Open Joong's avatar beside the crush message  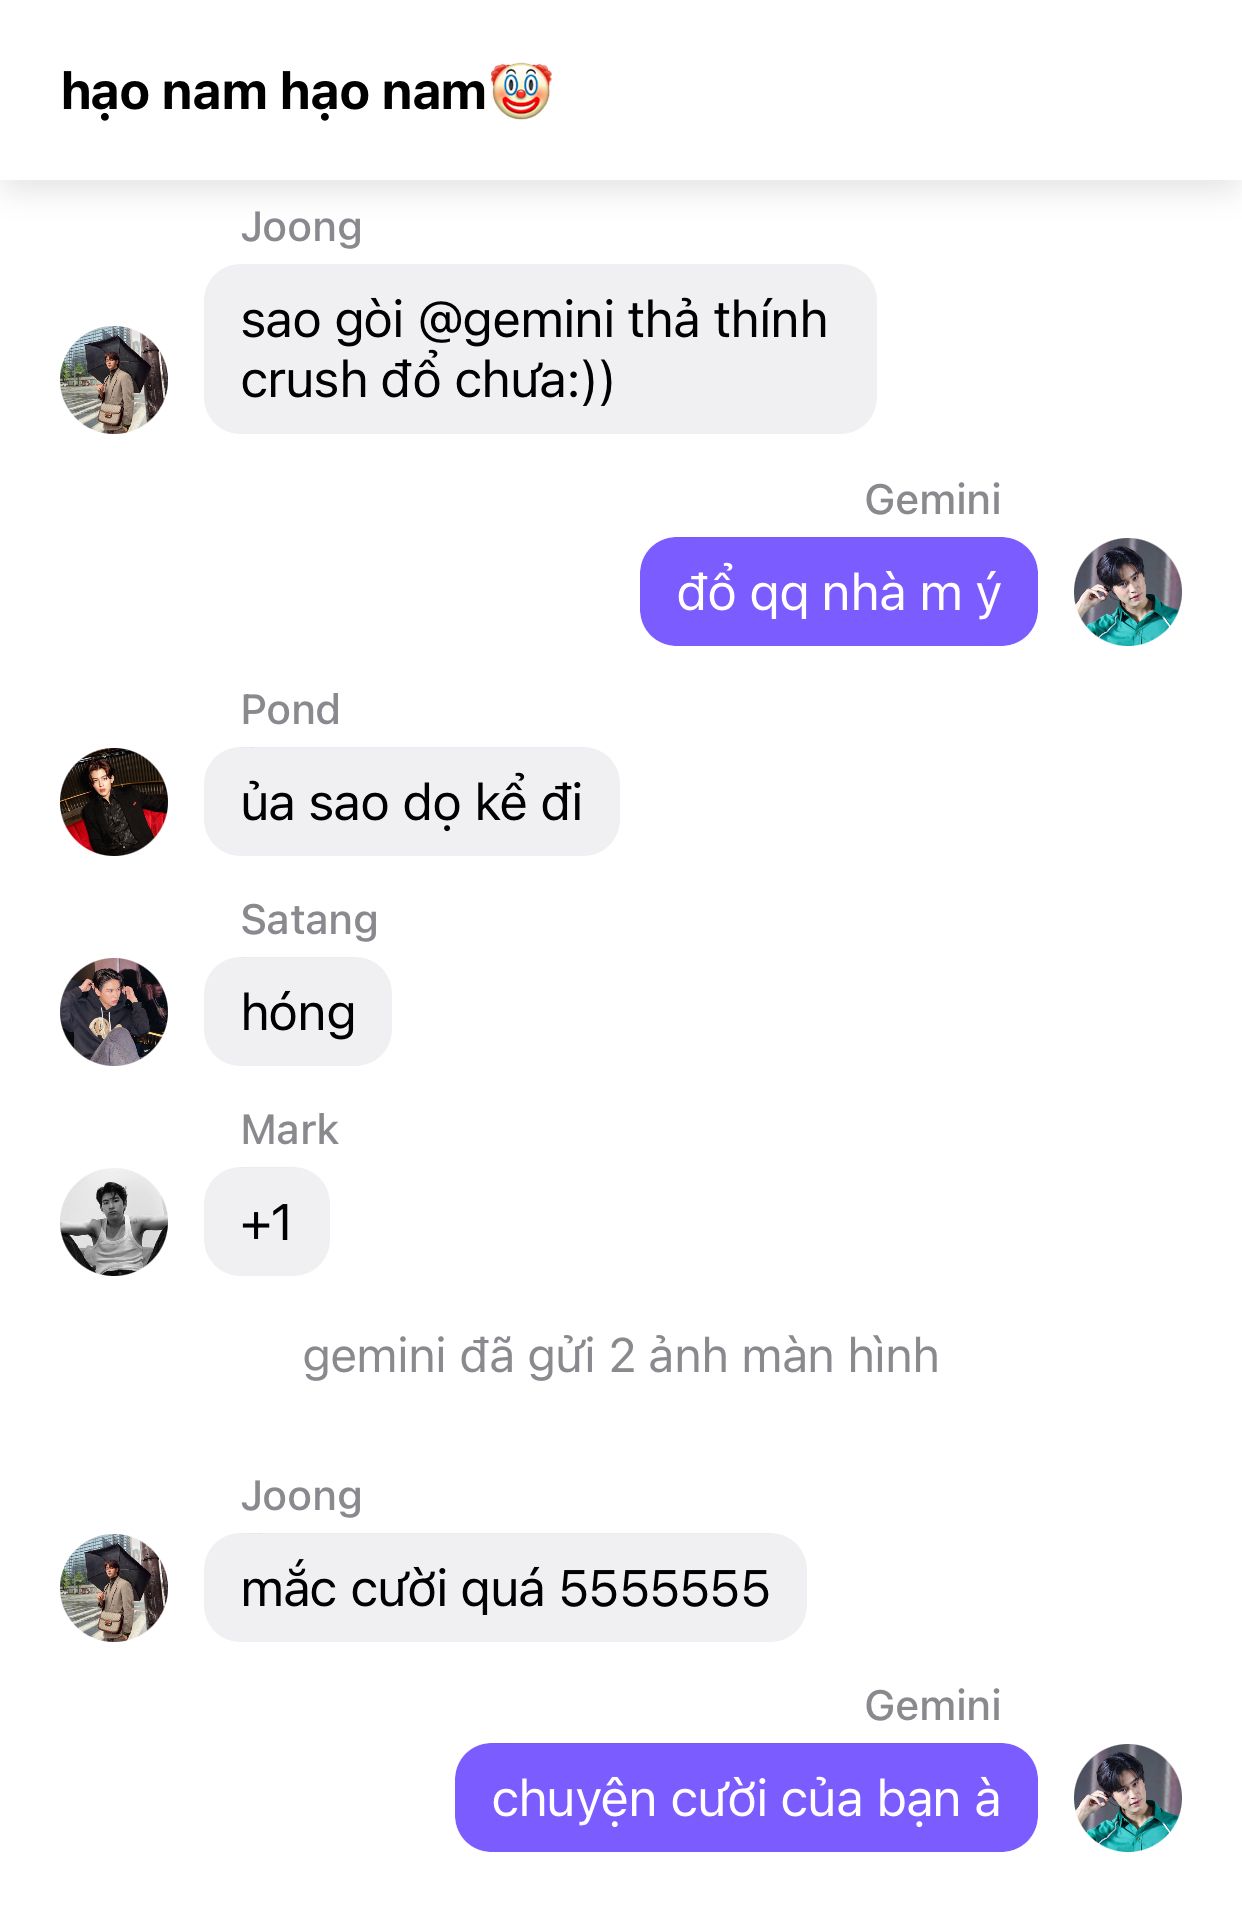click(x=114, y=380)
